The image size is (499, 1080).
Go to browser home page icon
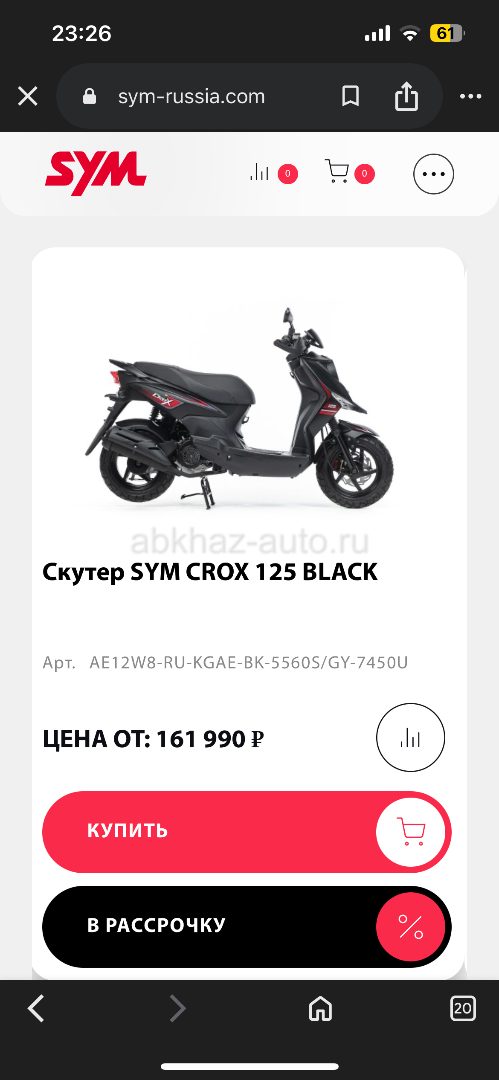point(320,1010)
